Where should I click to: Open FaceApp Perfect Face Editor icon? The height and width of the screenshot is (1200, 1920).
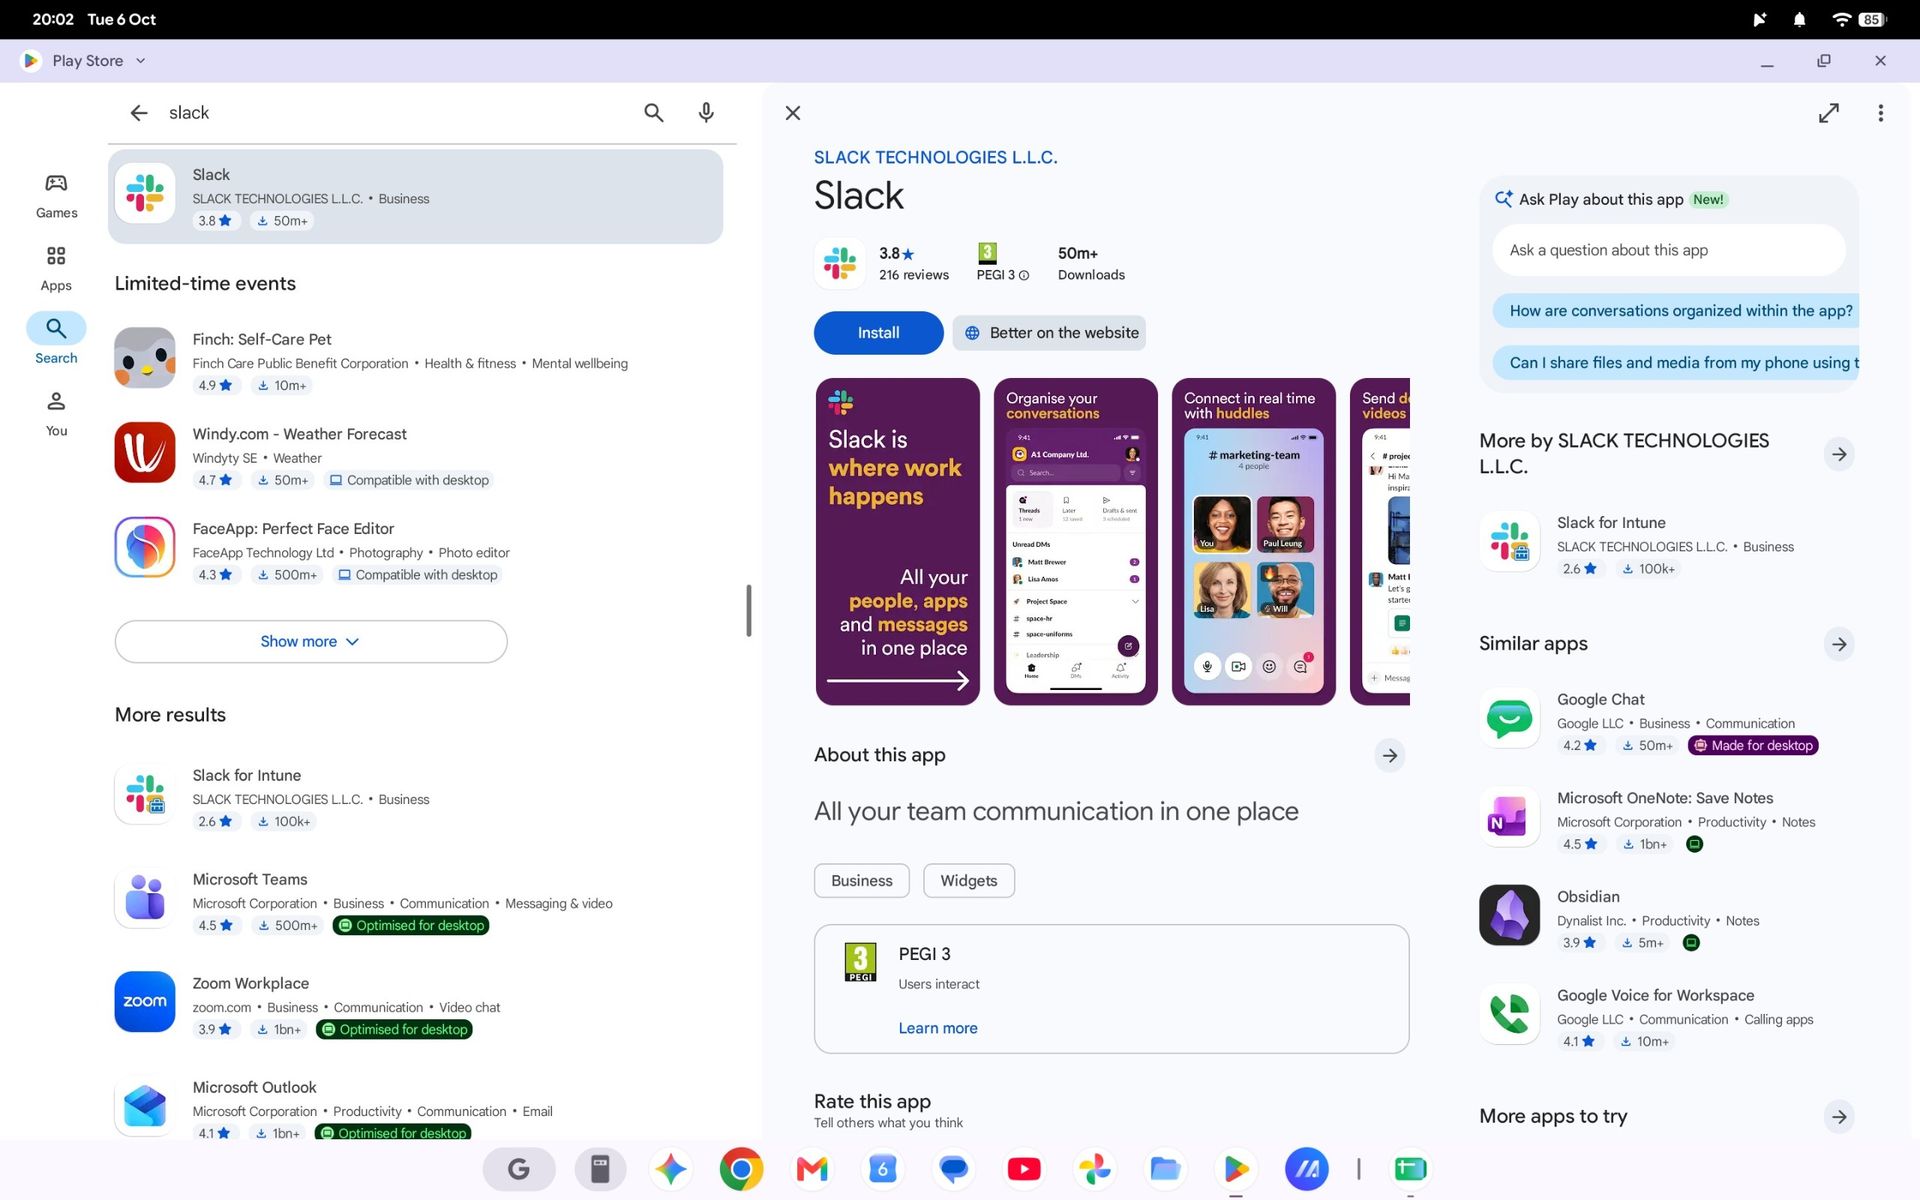145,547
